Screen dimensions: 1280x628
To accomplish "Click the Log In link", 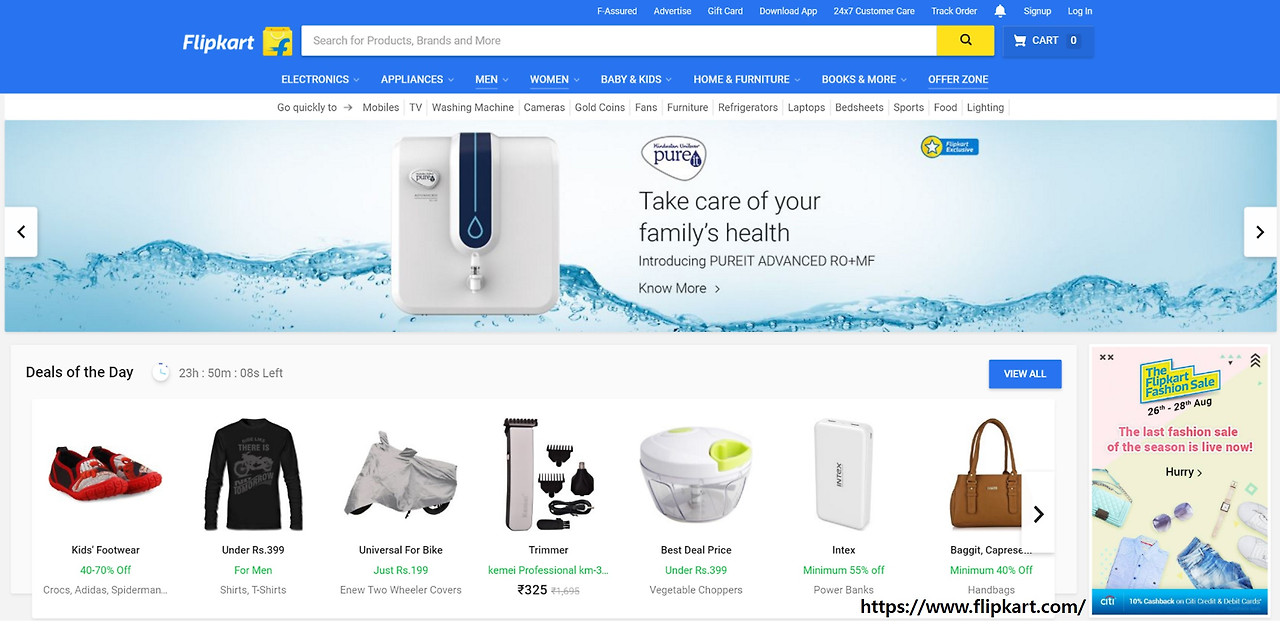I will tap(1080, 11).
